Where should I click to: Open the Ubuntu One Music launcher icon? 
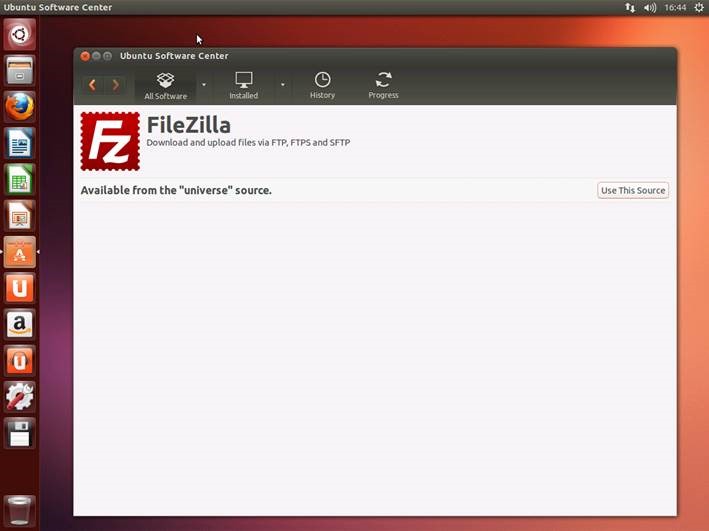click(19, 360)
